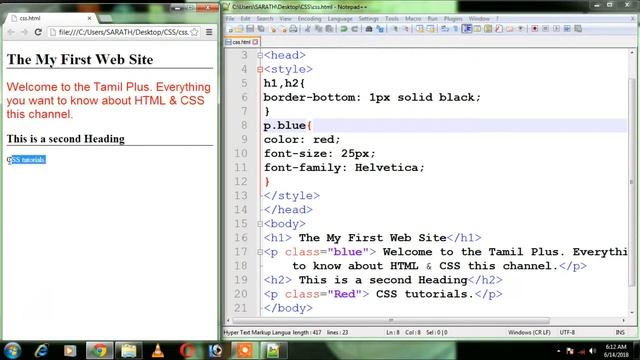The height and width of the screenshot is (360, 640).
Task: Click the Run Macro Multiple Times icon
Action: 567,29
